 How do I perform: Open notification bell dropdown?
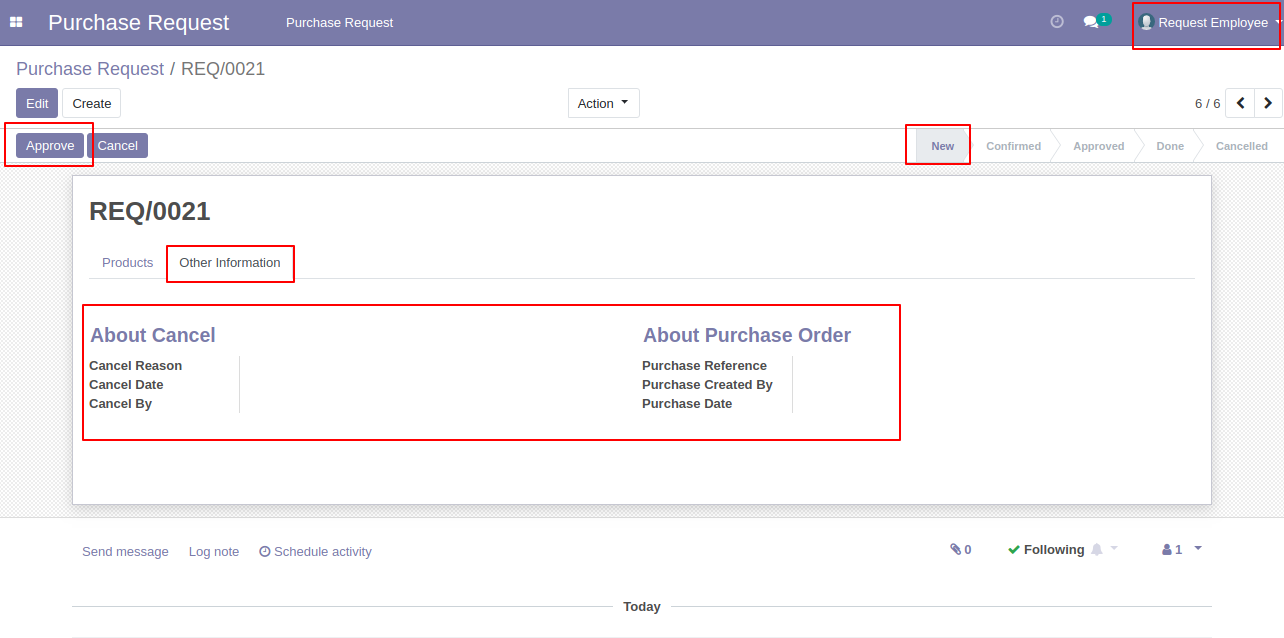click(1104, 549)
